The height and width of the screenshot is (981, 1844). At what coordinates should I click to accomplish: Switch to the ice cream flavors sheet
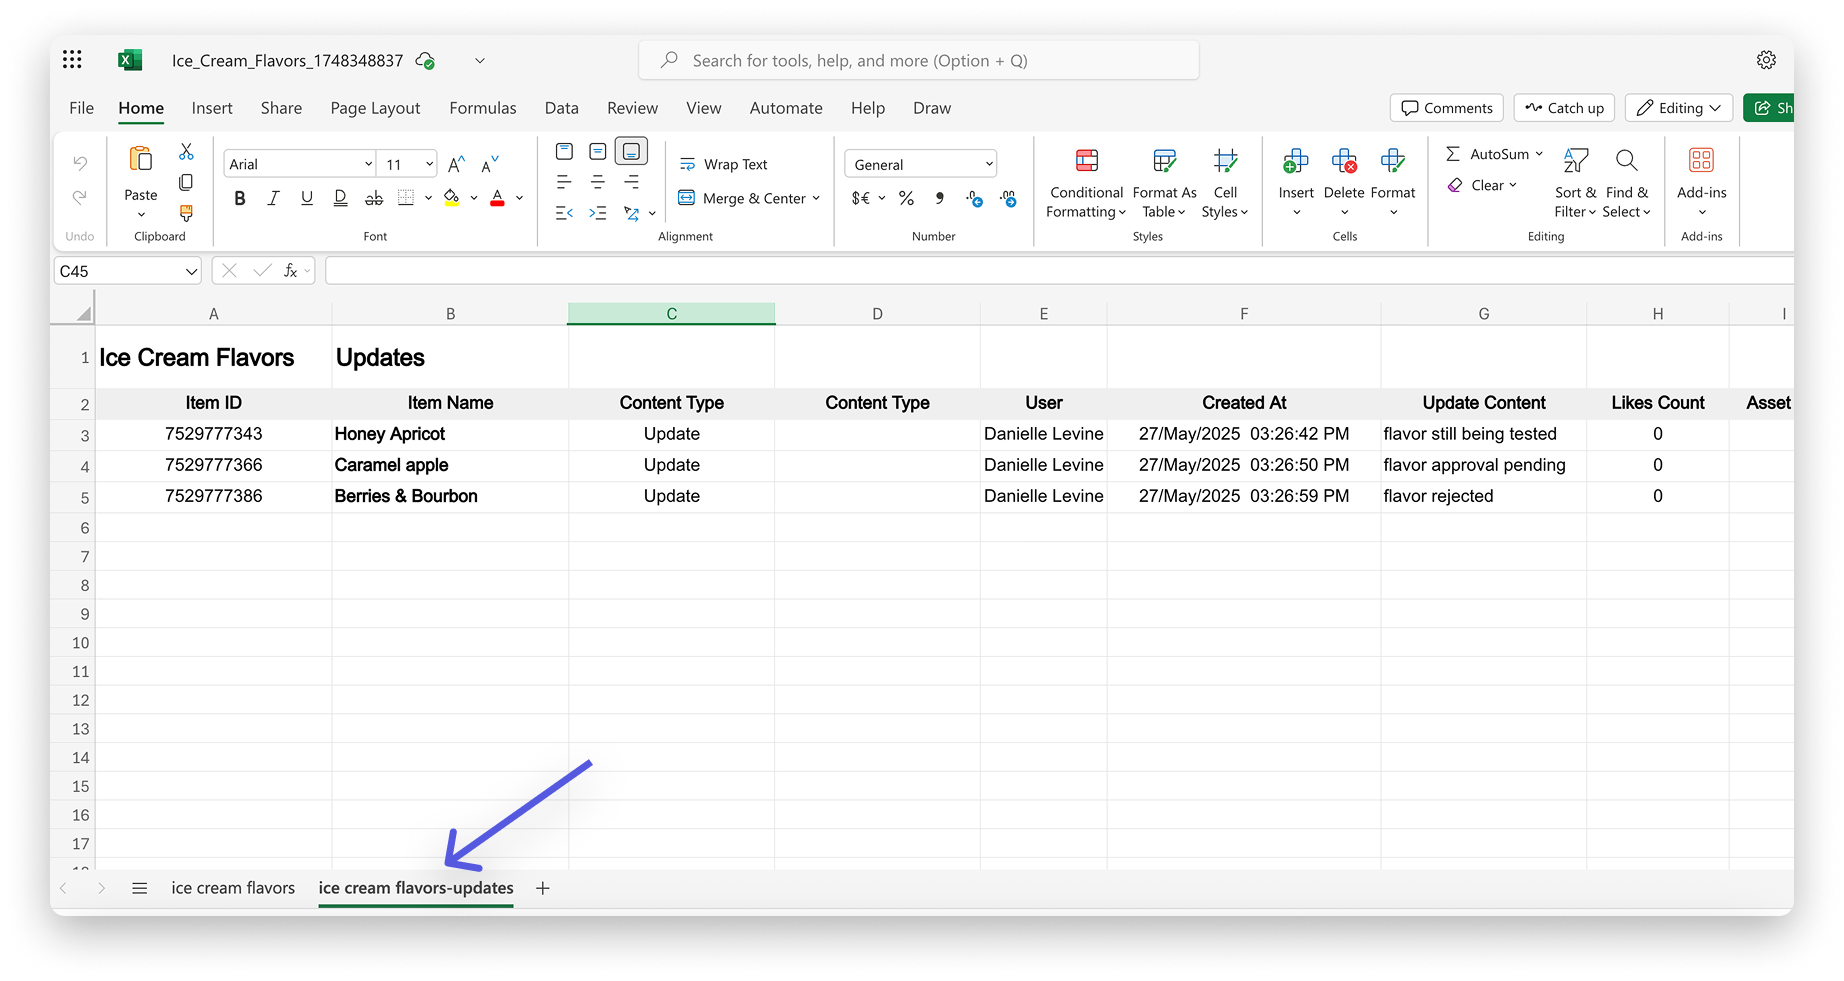point(233,888)
